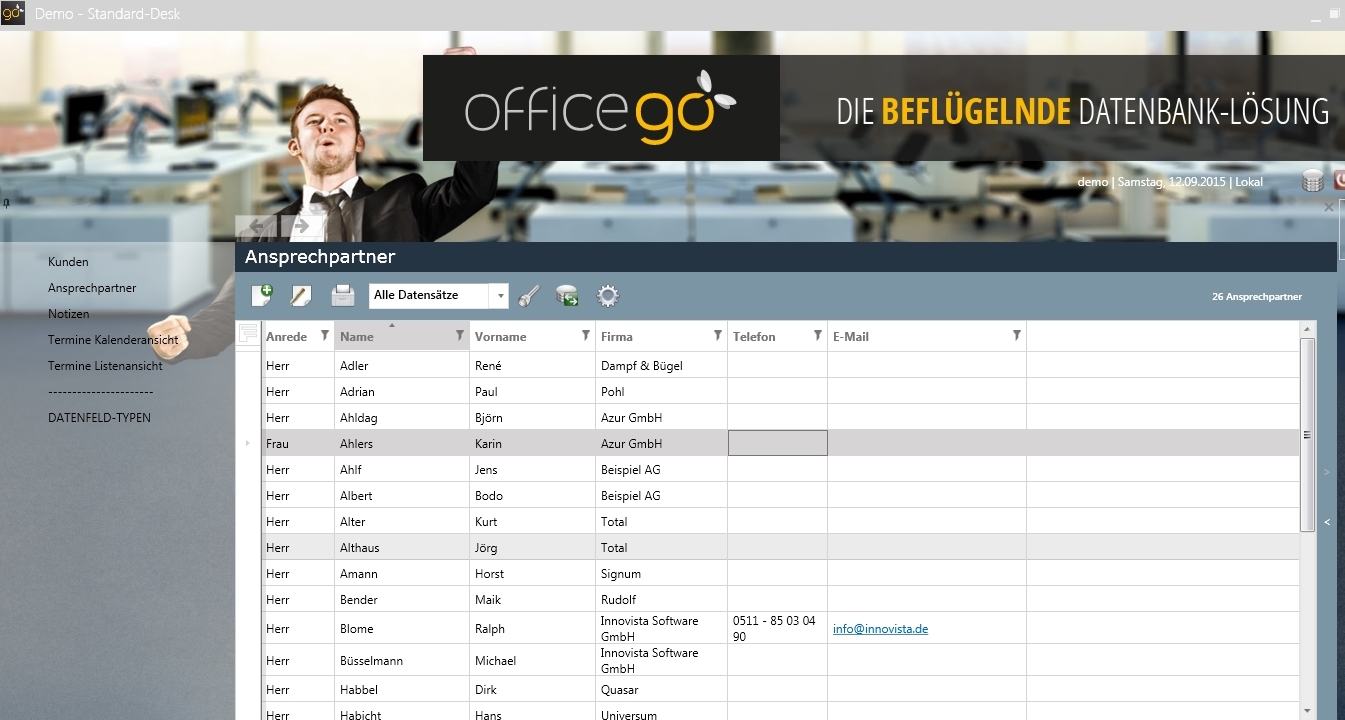The width and height of the screenshot is (1345, 720).
Task: Select the Björn first name cell
Action: [x=532, y=418]
